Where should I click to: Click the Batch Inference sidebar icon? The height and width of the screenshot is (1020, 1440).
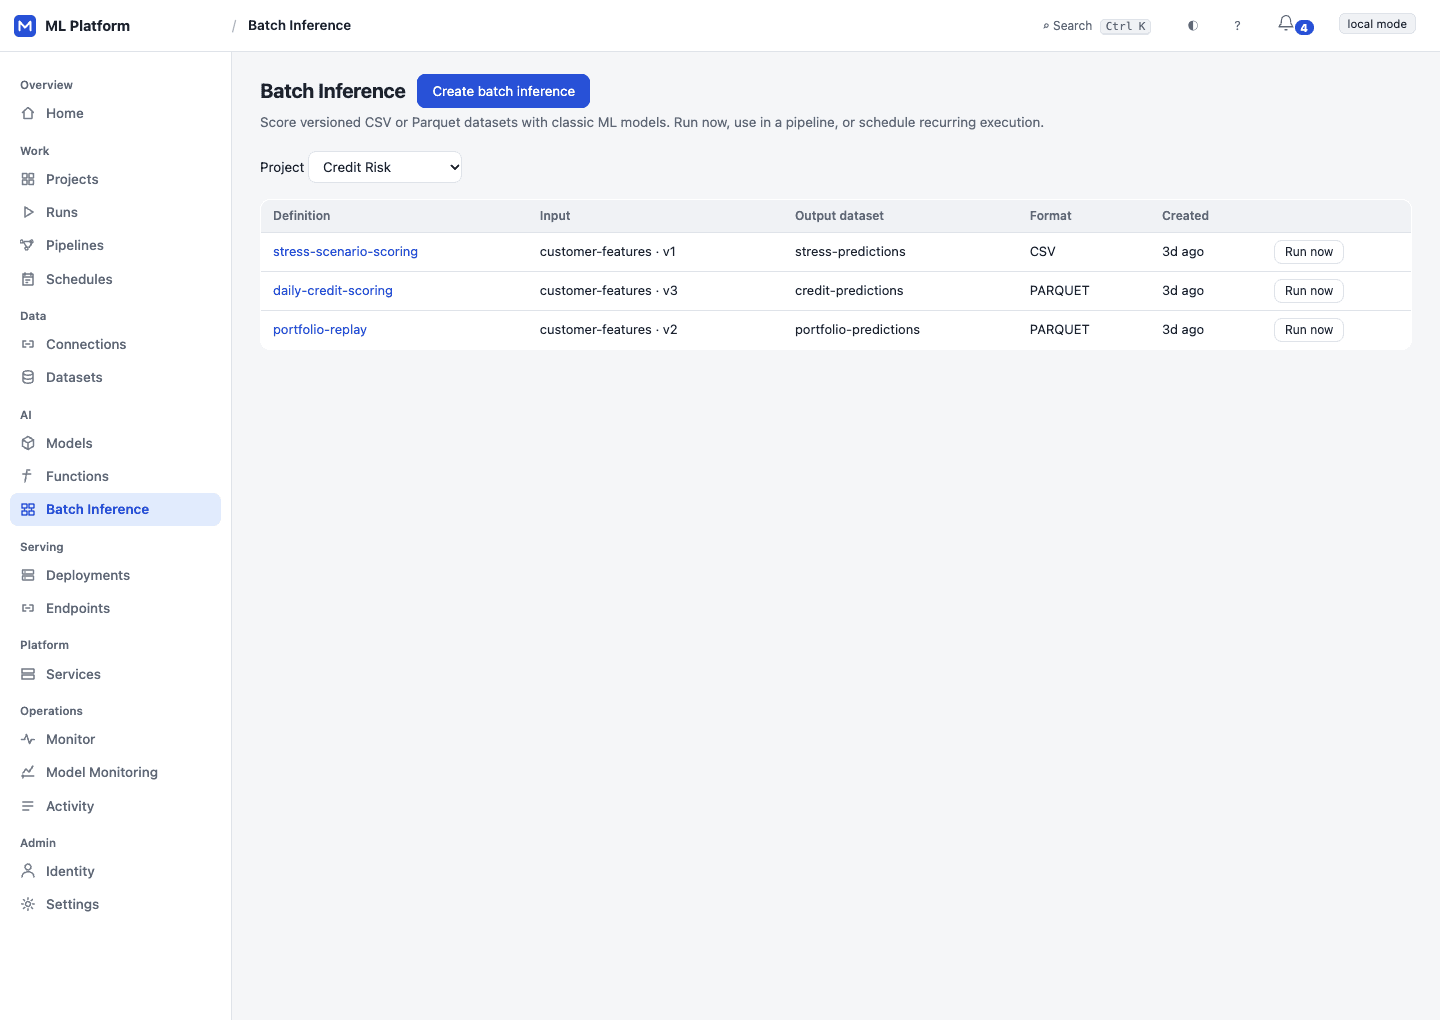[28, 509]
